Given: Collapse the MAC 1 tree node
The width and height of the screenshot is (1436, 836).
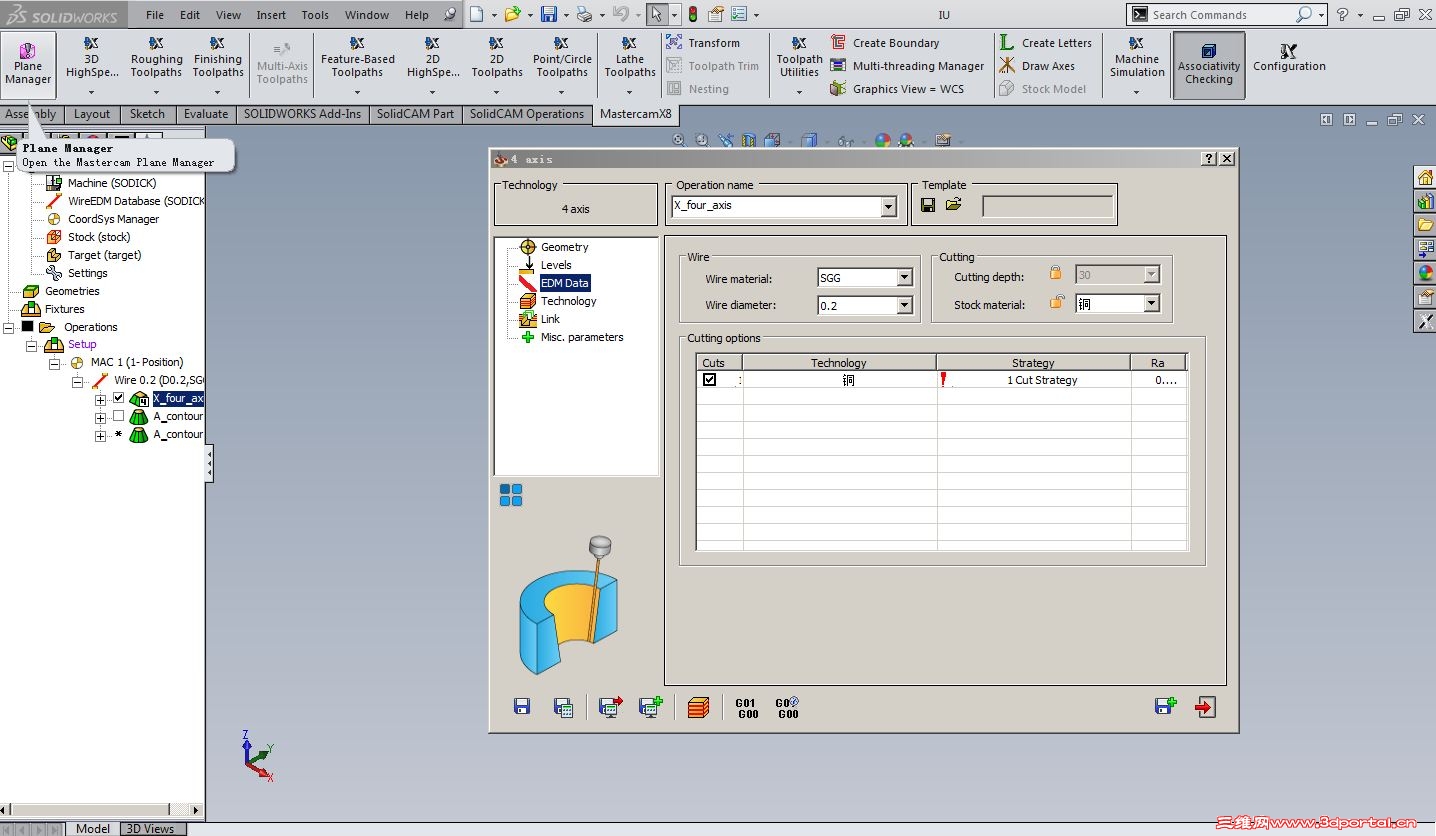Looking at the screenshot, I should 54,363.
